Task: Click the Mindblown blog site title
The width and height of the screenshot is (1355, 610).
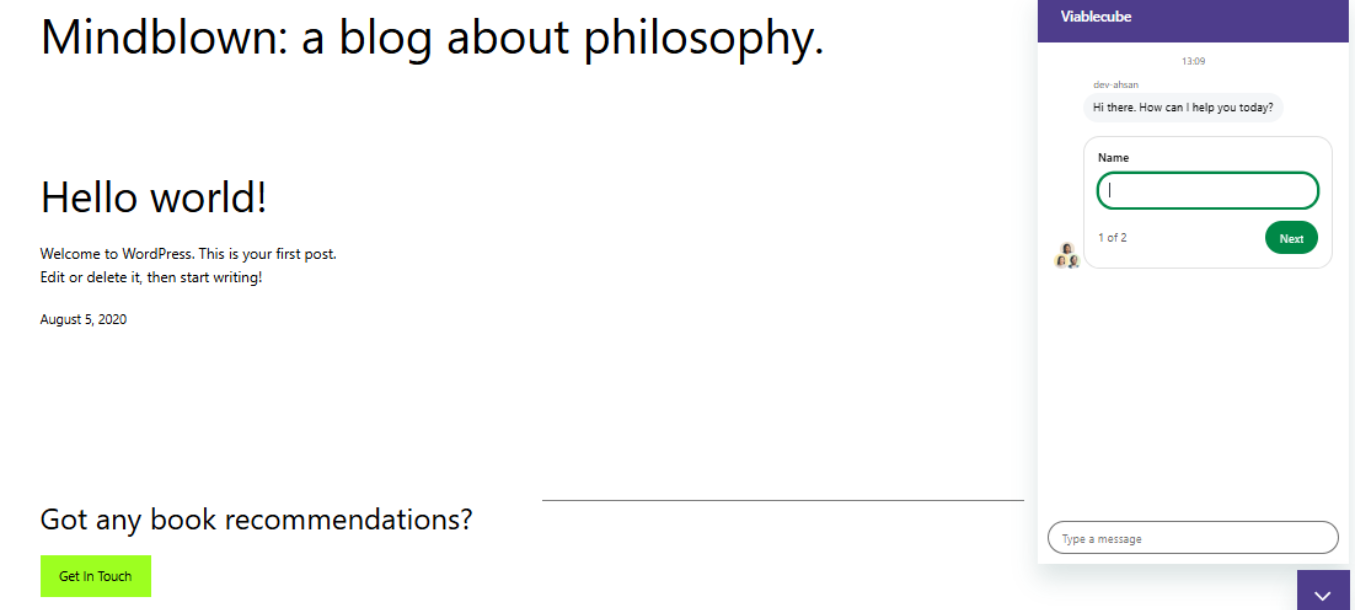Action: [x=432, y=37]
